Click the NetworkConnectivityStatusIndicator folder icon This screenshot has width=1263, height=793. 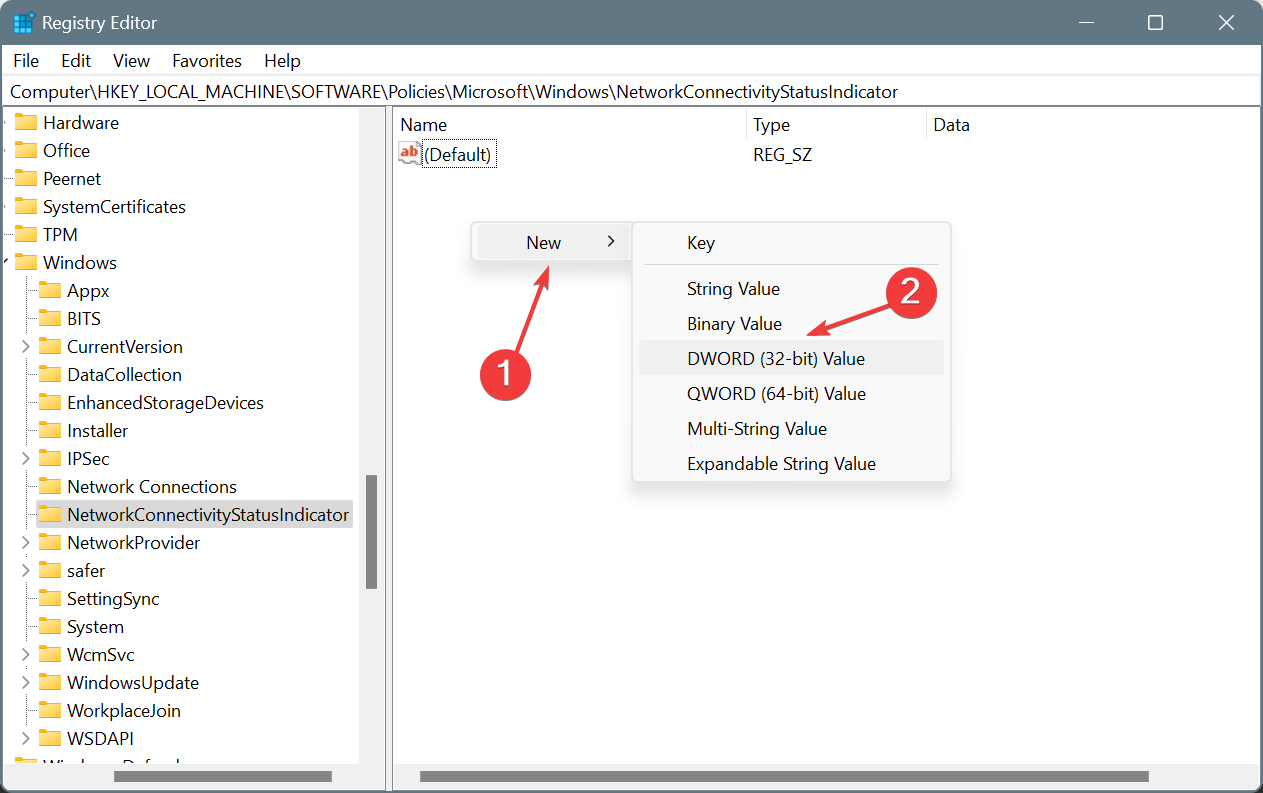click(50, 514)
